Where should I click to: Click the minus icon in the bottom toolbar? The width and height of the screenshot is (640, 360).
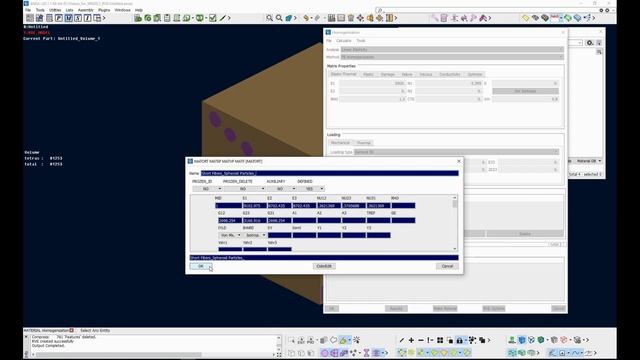421,340
